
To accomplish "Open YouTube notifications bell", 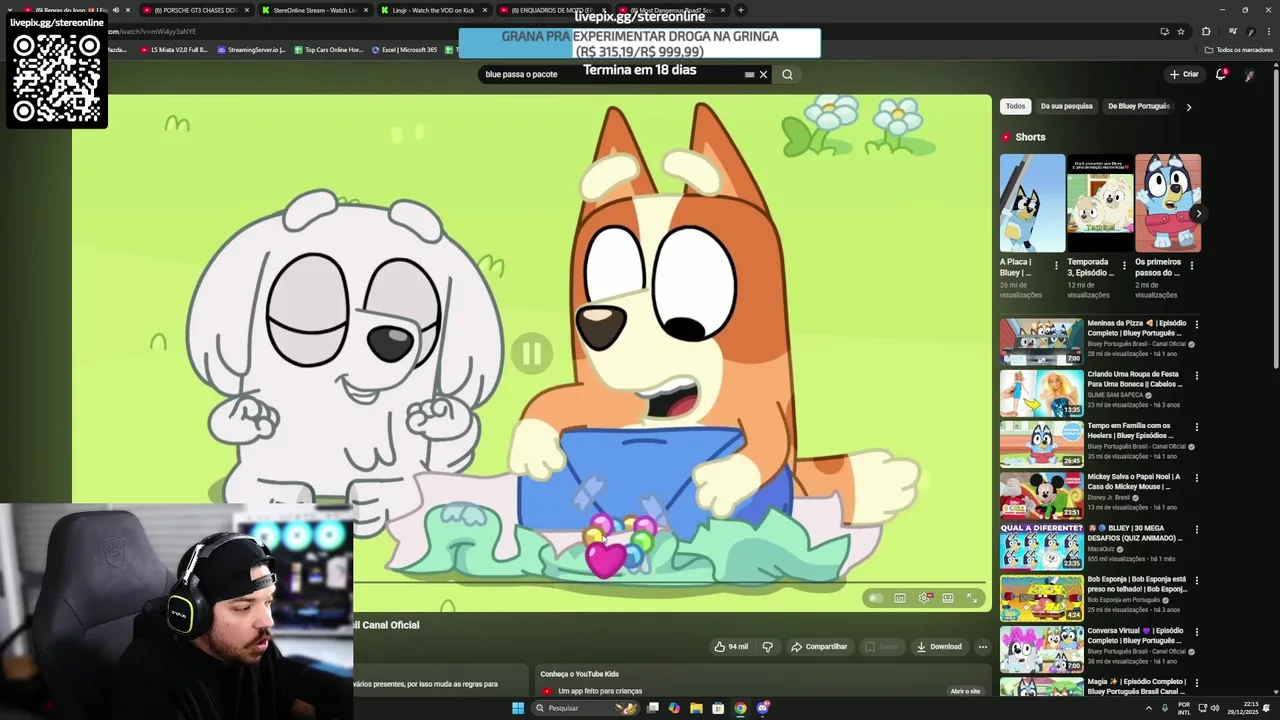I will [x=1220, y=74].
